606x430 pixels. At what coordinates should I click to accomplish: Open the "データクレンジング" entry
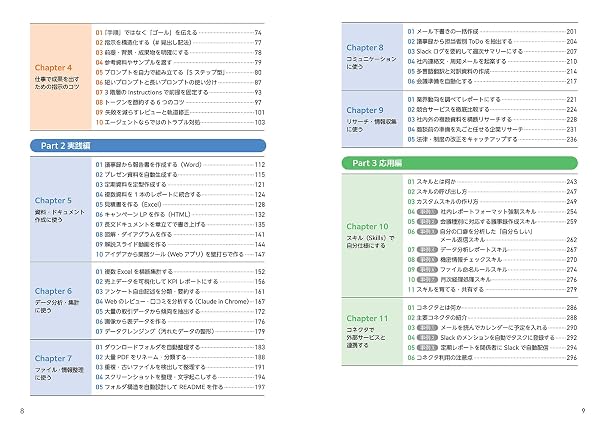click(x=180, y=331)
